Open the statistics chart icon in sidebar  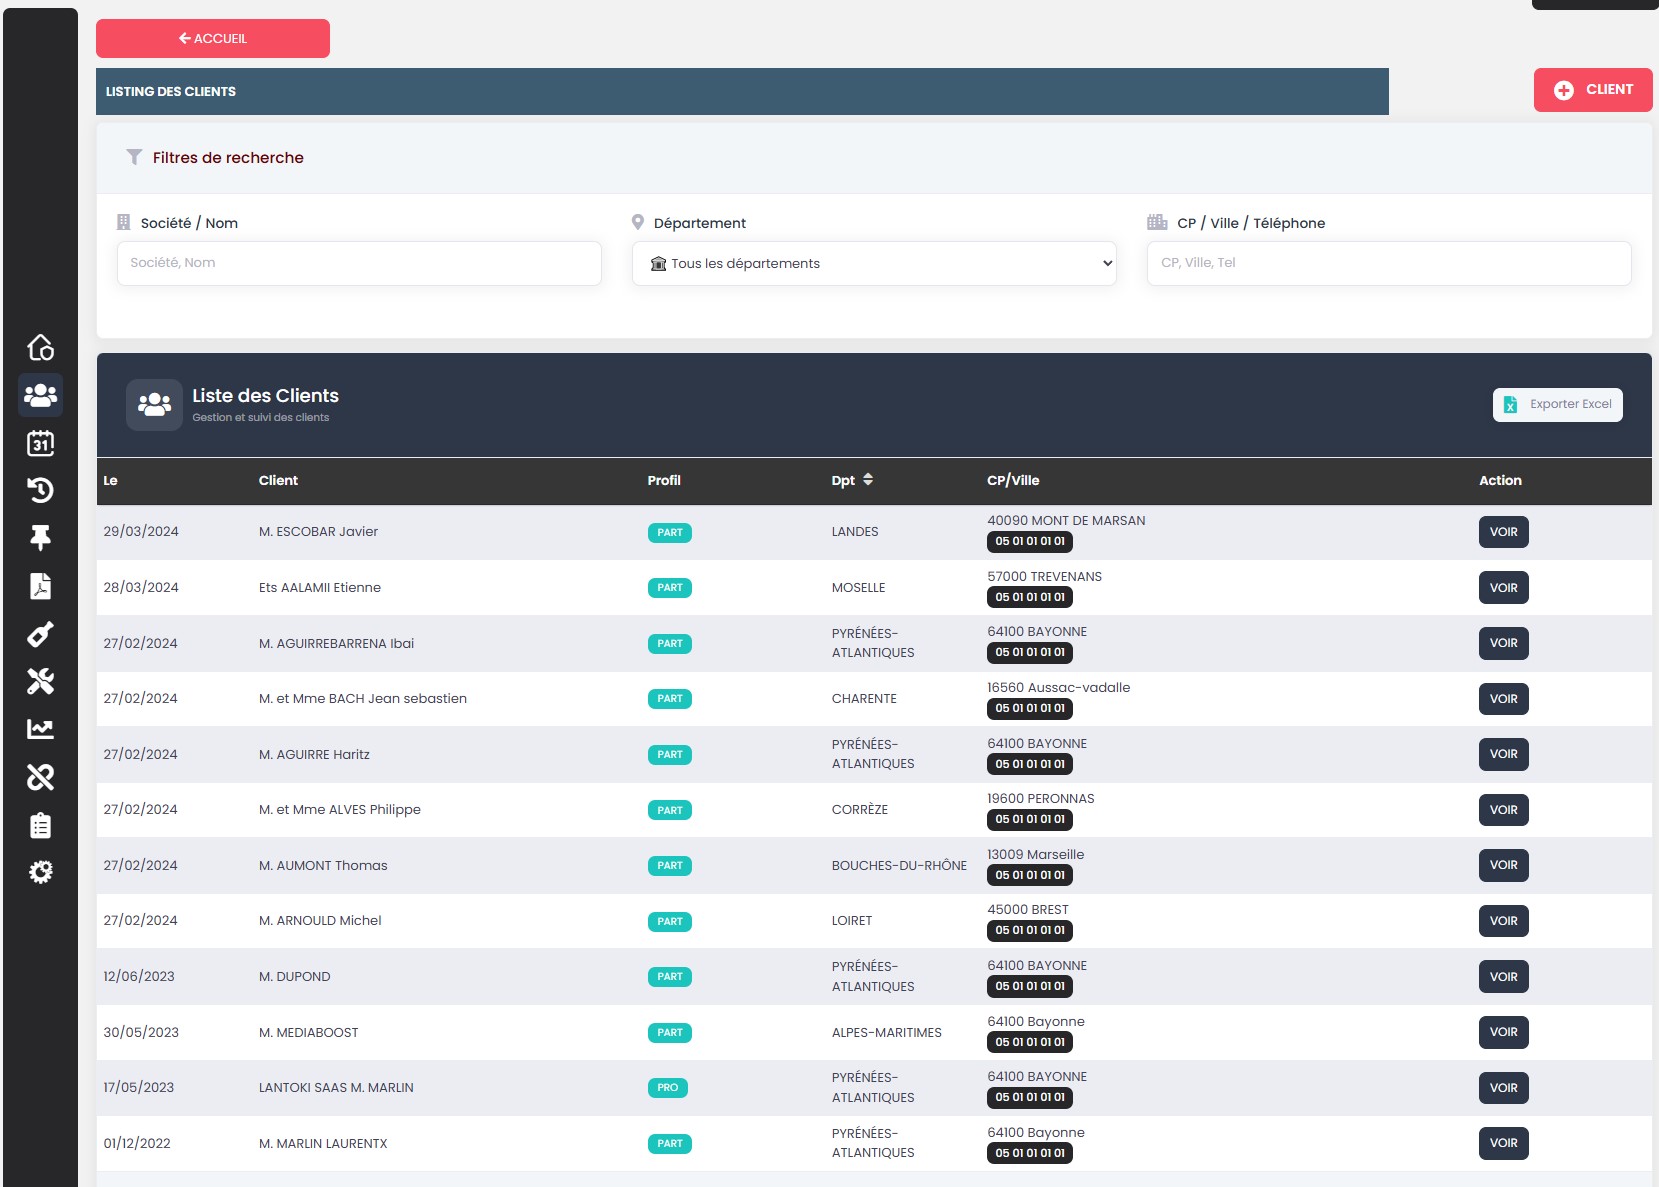click(x=40, y=729)
